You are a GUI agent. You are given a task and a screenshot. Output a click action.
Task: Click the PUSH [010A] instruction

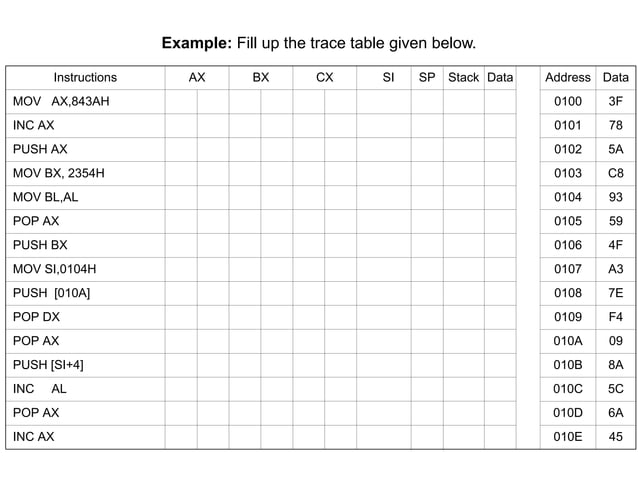[51, 293]
